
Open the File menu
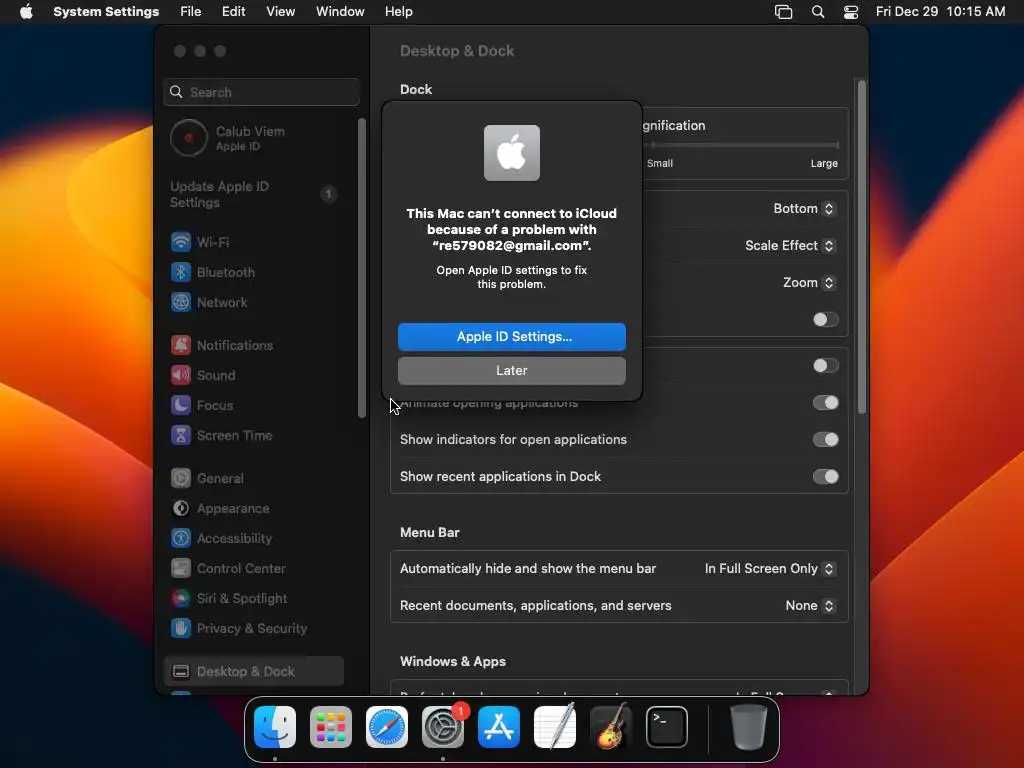[191, 12]
